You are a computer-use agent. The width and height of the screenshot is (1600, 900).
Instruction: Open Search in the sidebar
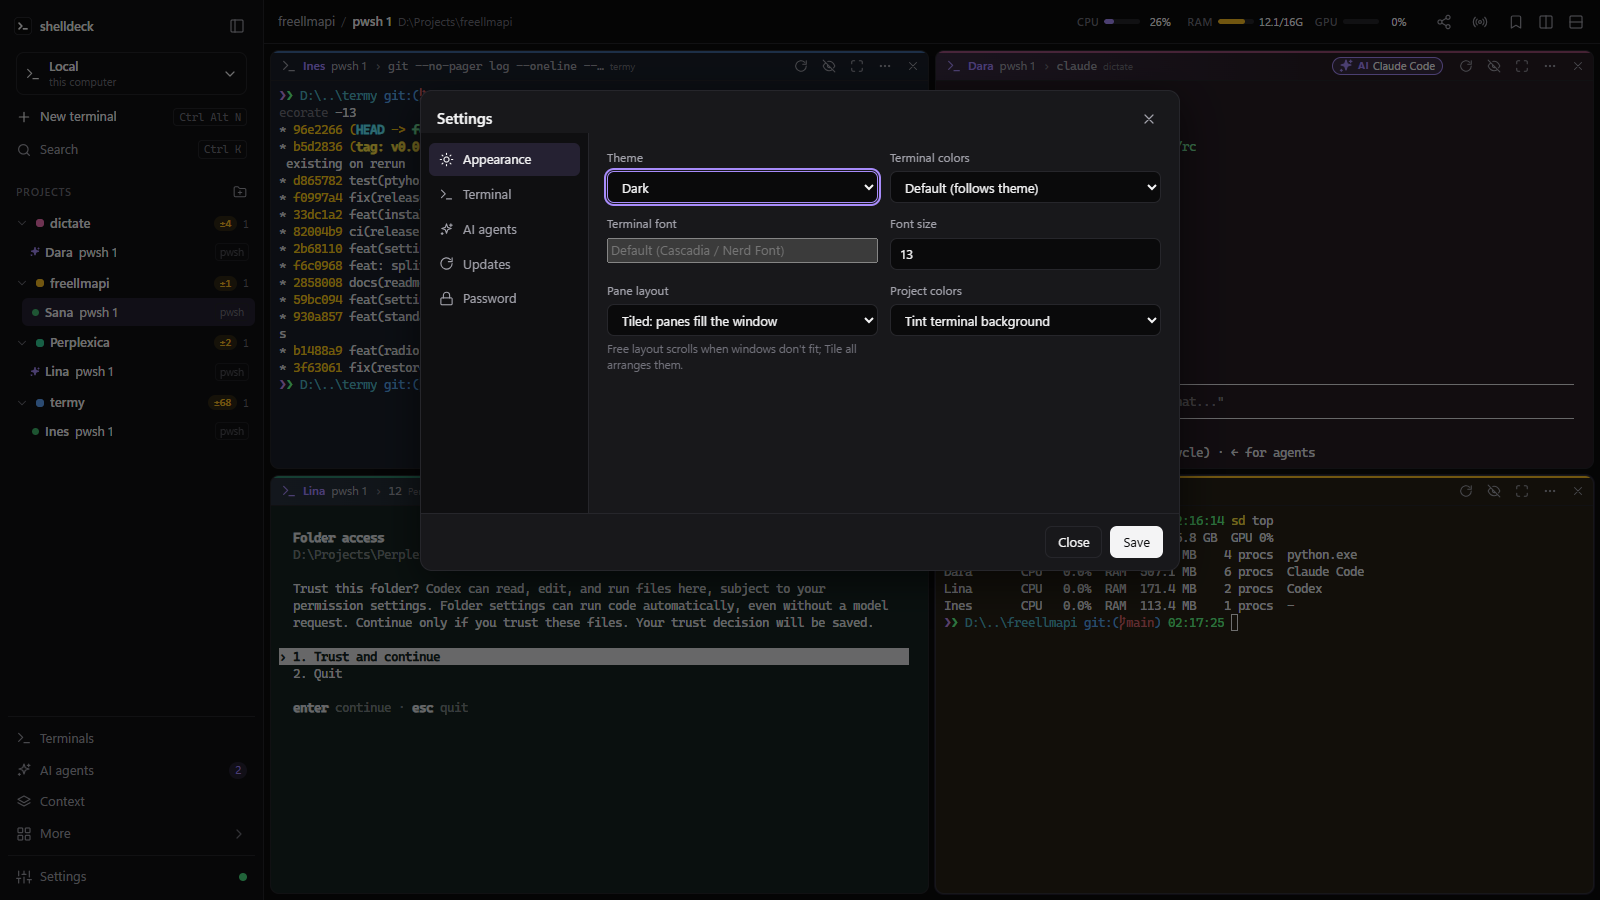pyautogui.click(x=131, y=149)
